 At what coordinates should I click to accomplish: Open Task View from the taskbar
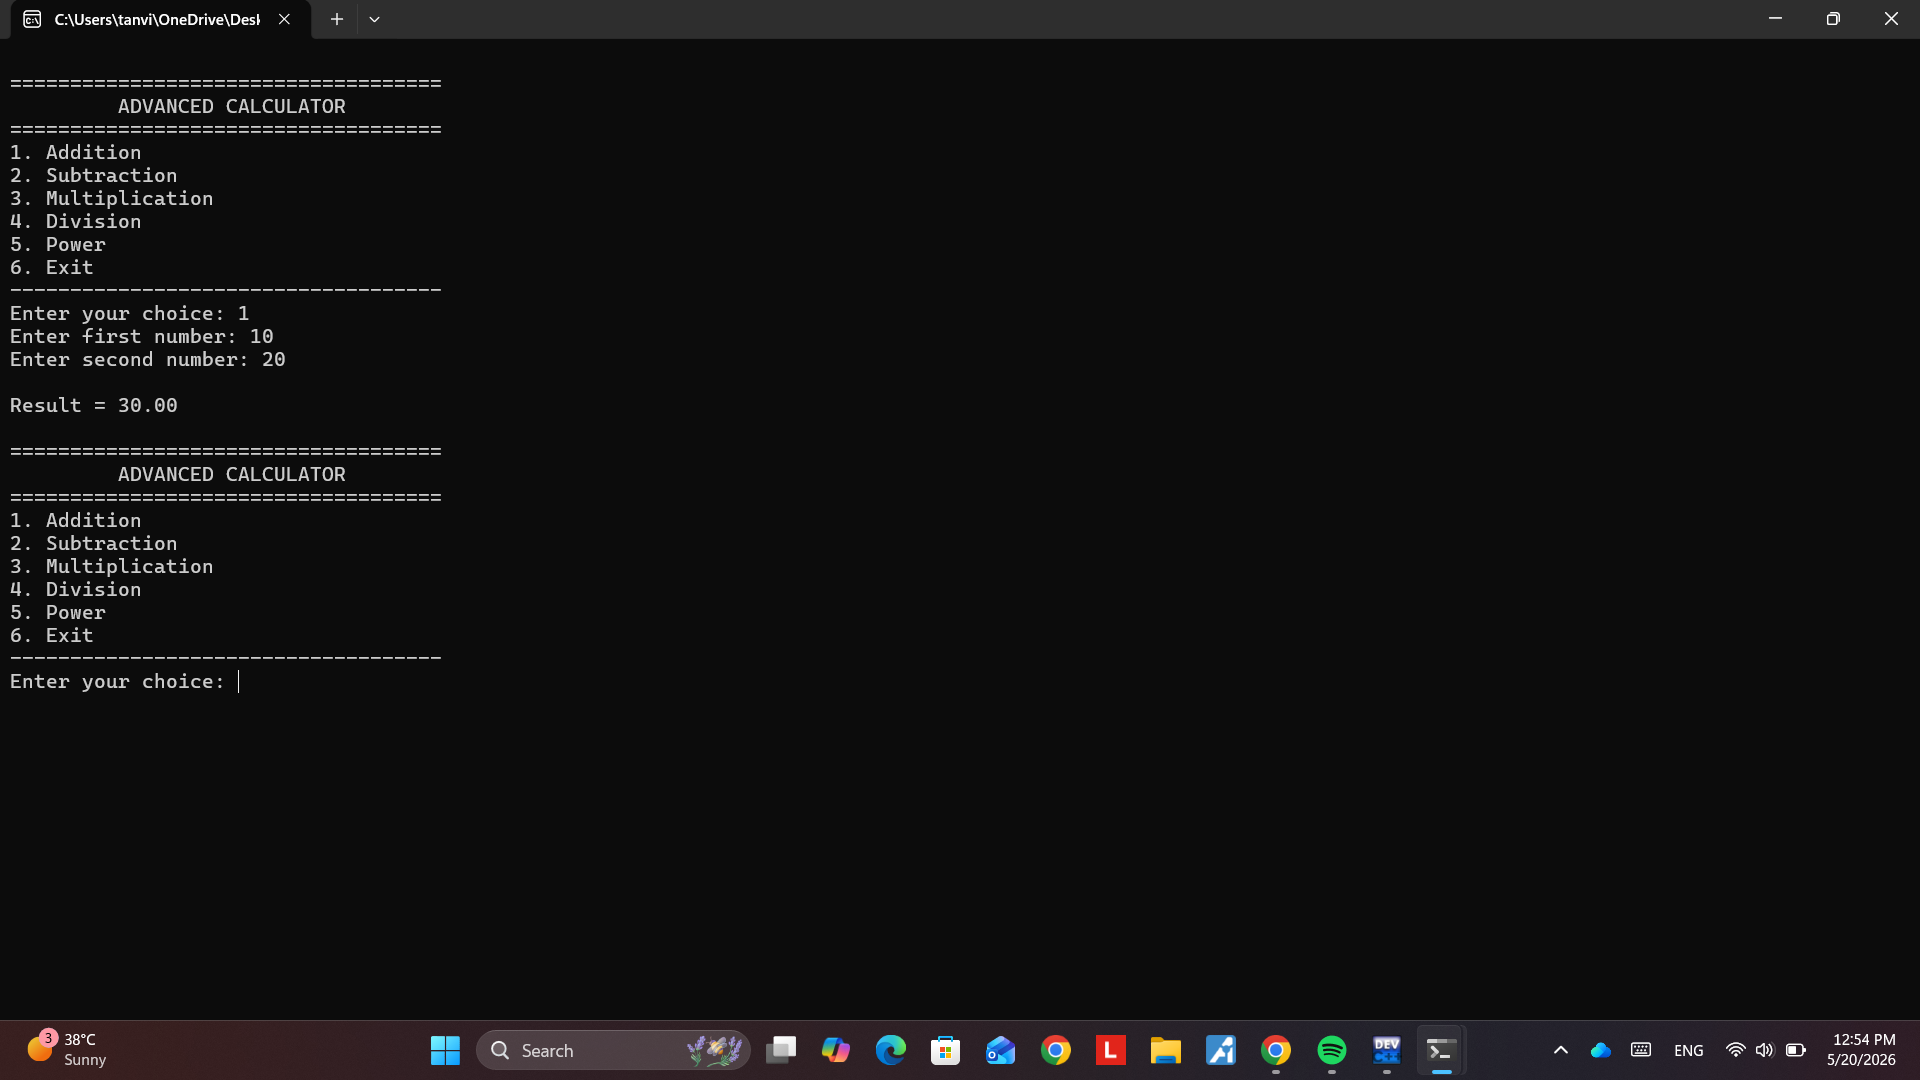tap(781, 1050)
